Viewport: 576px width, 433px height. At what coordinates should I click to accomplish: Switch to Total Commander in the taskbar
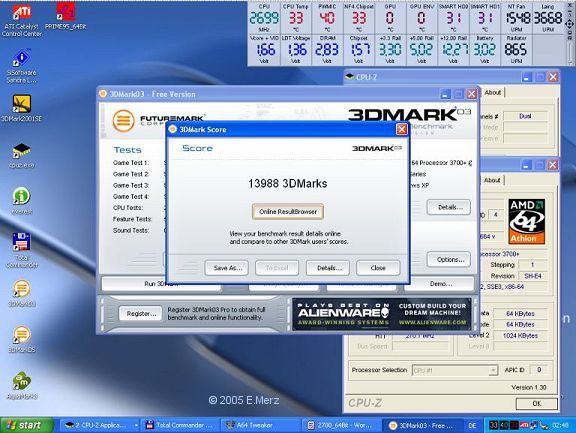tap(180, 425)
